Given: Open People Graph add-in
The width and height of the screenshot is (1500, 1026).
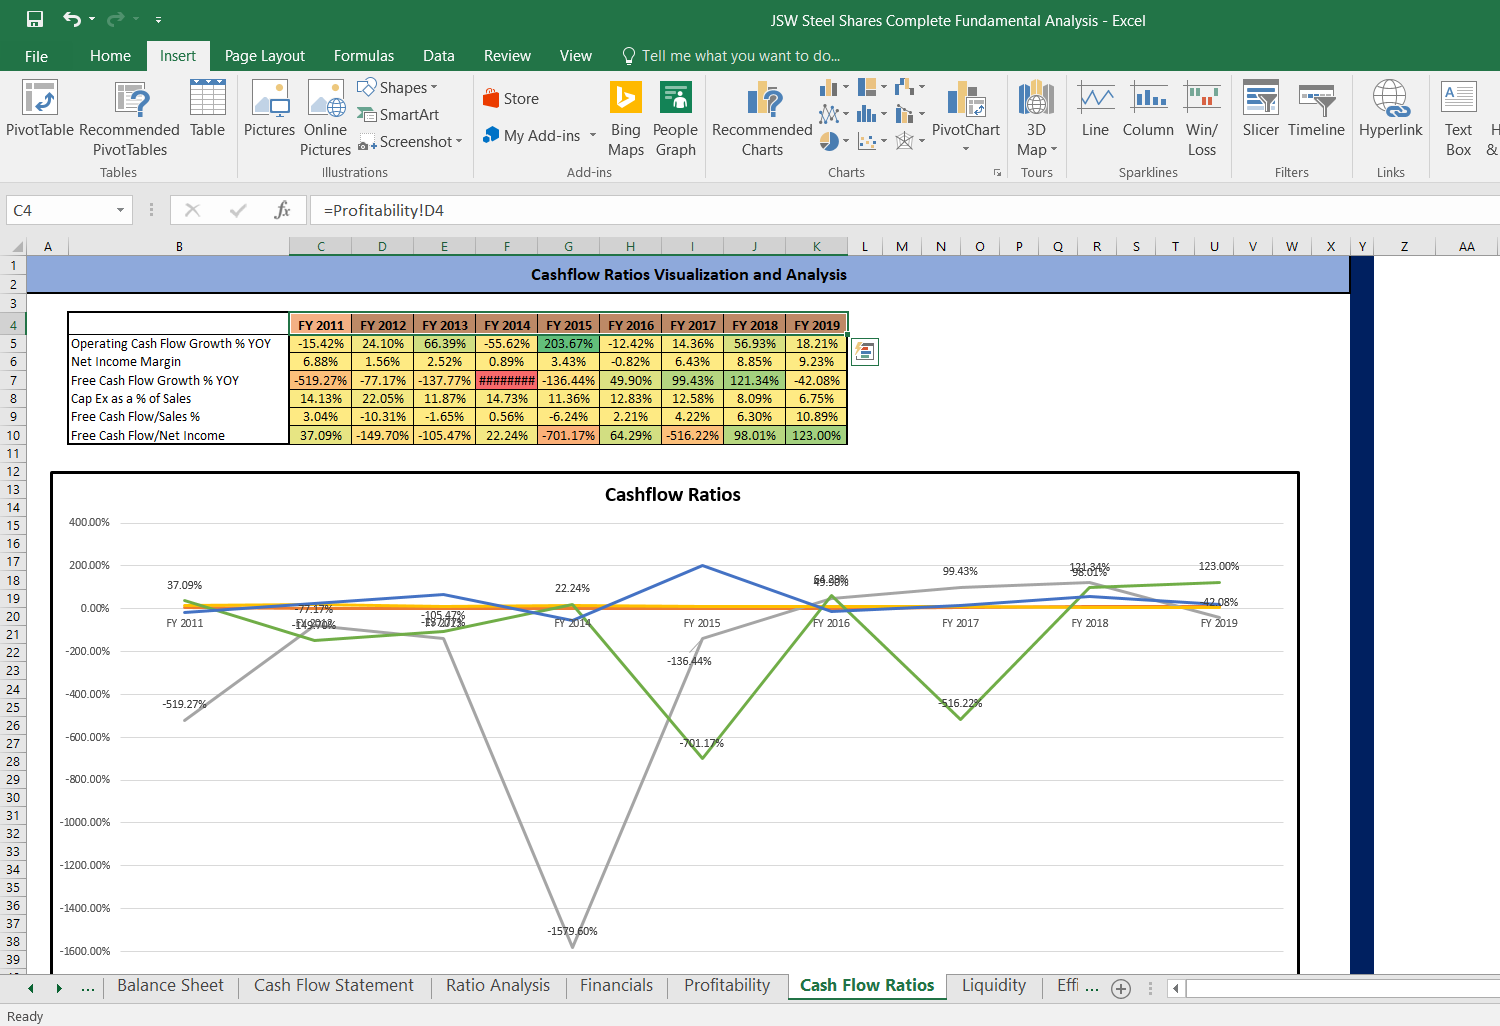Looking at the screenshot, I should (x=676, y=119).
